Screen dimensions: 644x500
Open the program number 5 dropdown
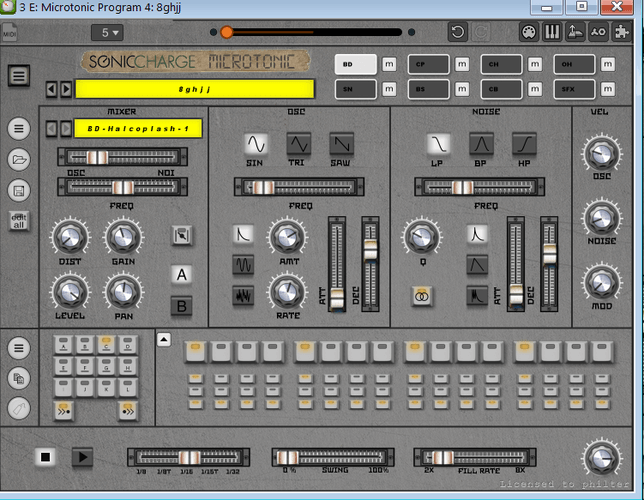click(x=107, y=32)
